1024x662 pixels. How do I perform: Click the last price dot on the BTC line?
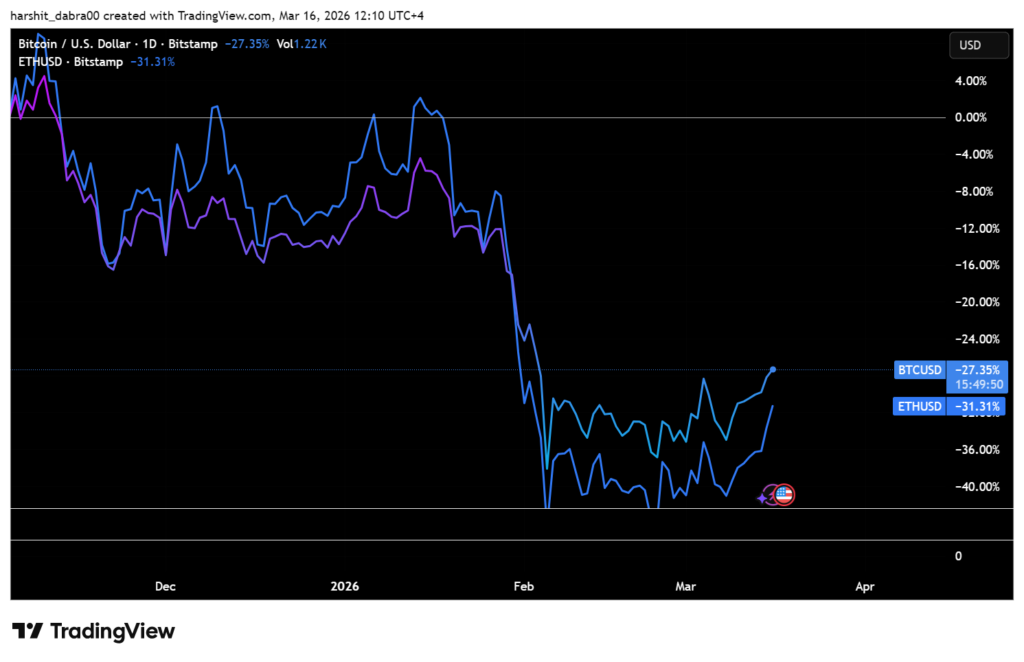772,369
